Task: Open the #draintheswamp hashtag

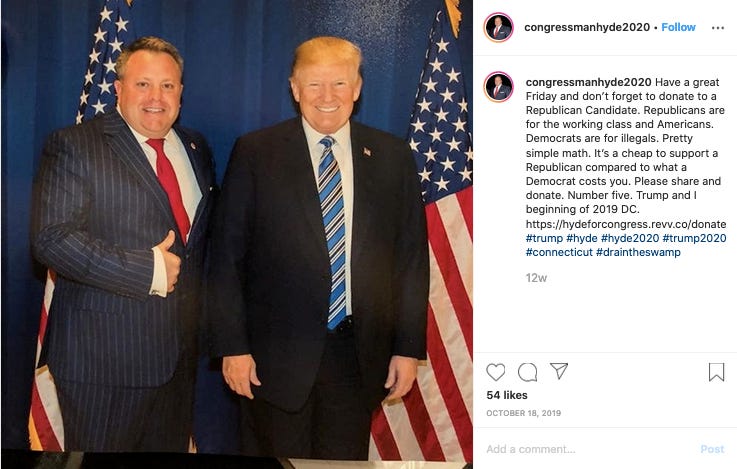Action: point(638,252)
